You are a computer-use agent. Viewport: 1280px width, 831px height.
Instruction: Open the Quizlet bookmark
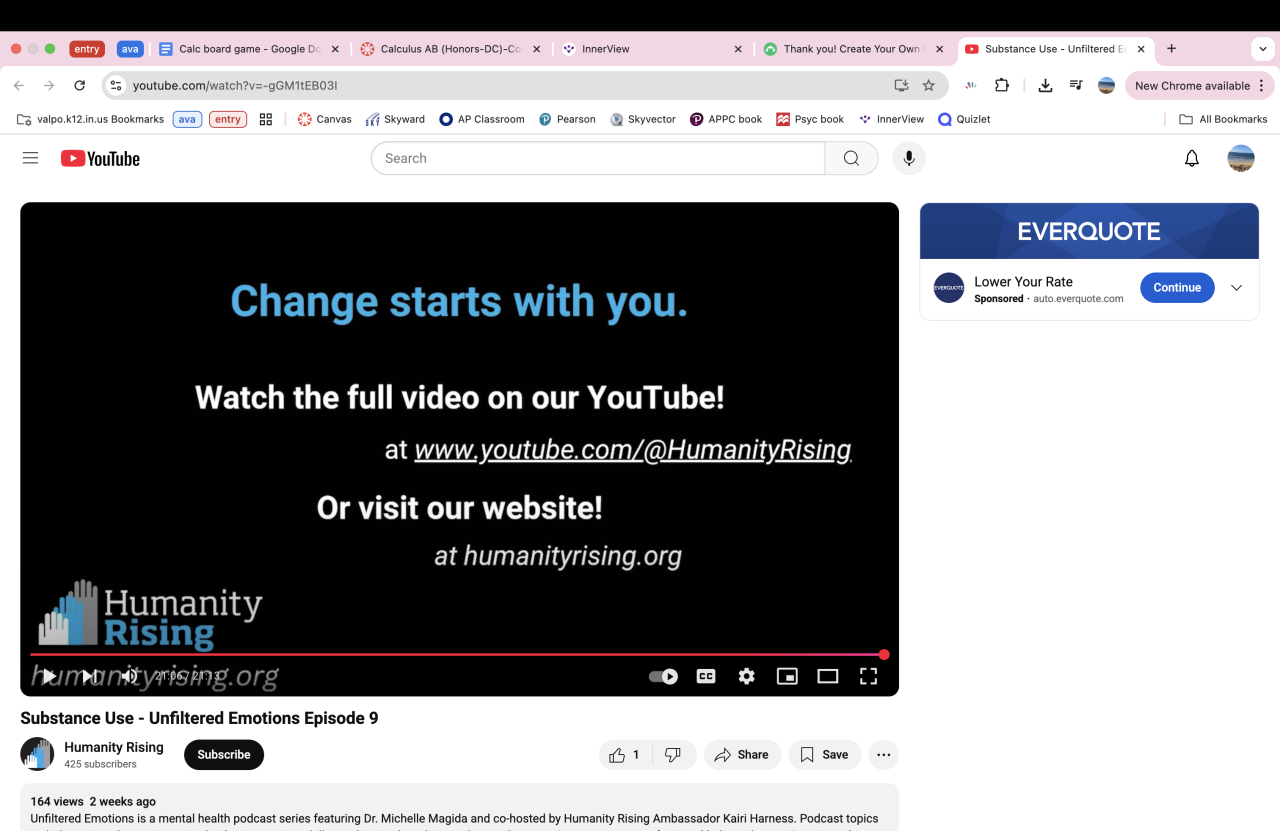click(964, 119)
